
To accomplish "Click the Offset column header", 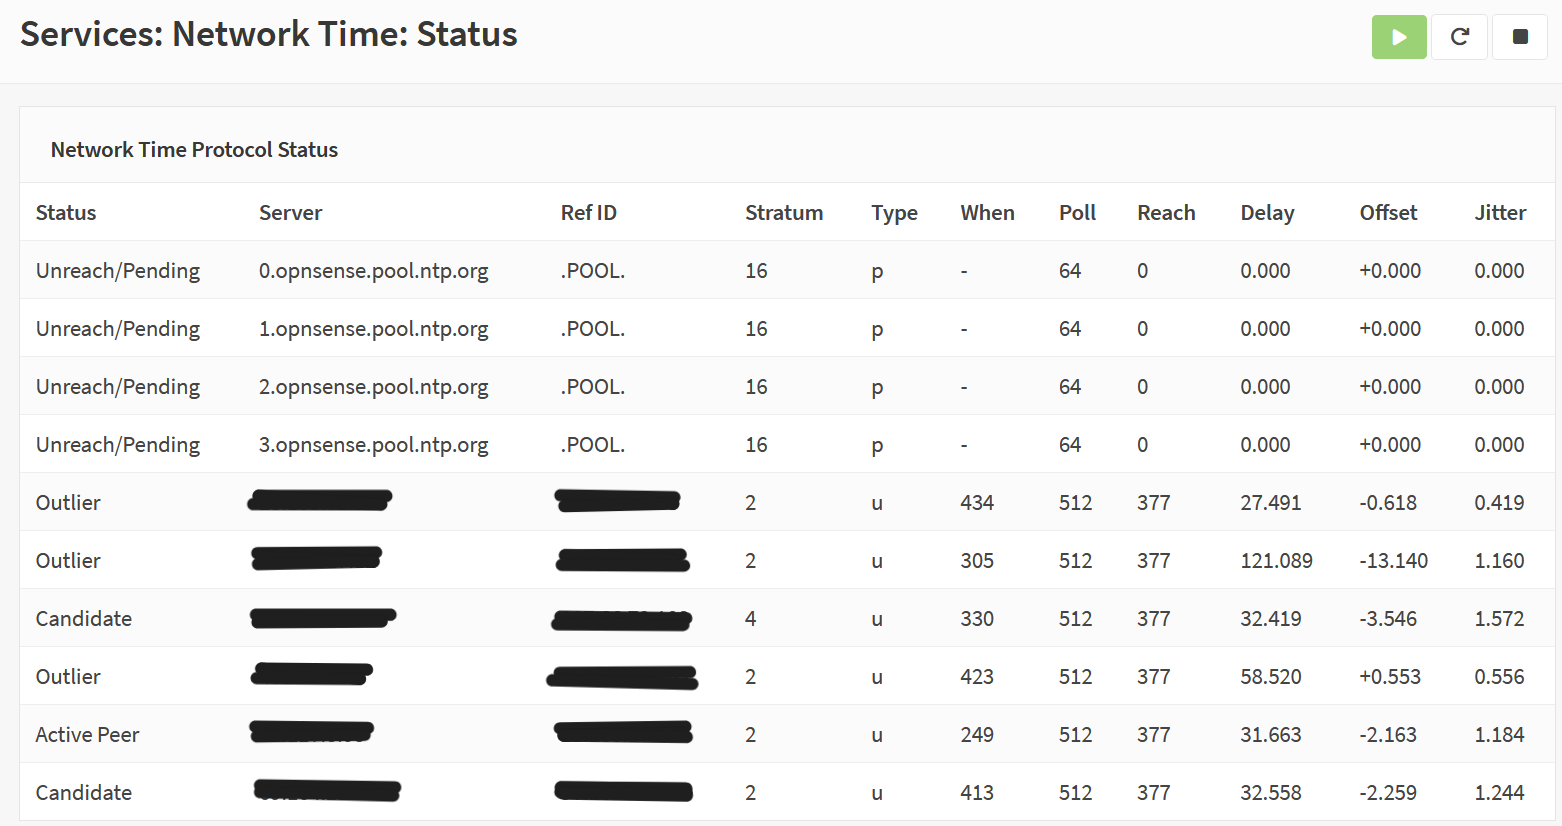I will (1388, 213).
